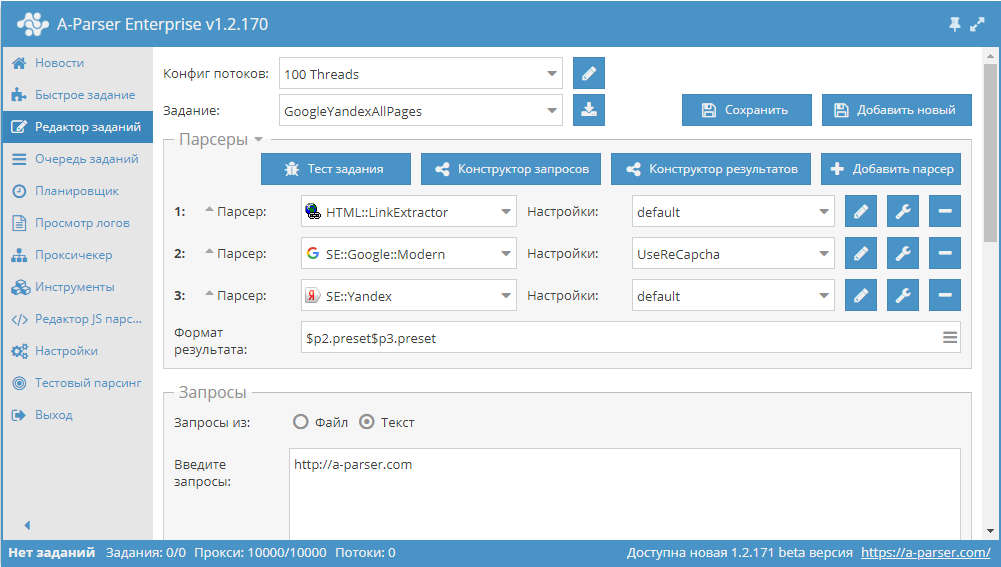Image resolution: width=1001 pixels, height=567 pixels.
Task: Move parser 1 up with its arrow
Action: coord(209,209)
